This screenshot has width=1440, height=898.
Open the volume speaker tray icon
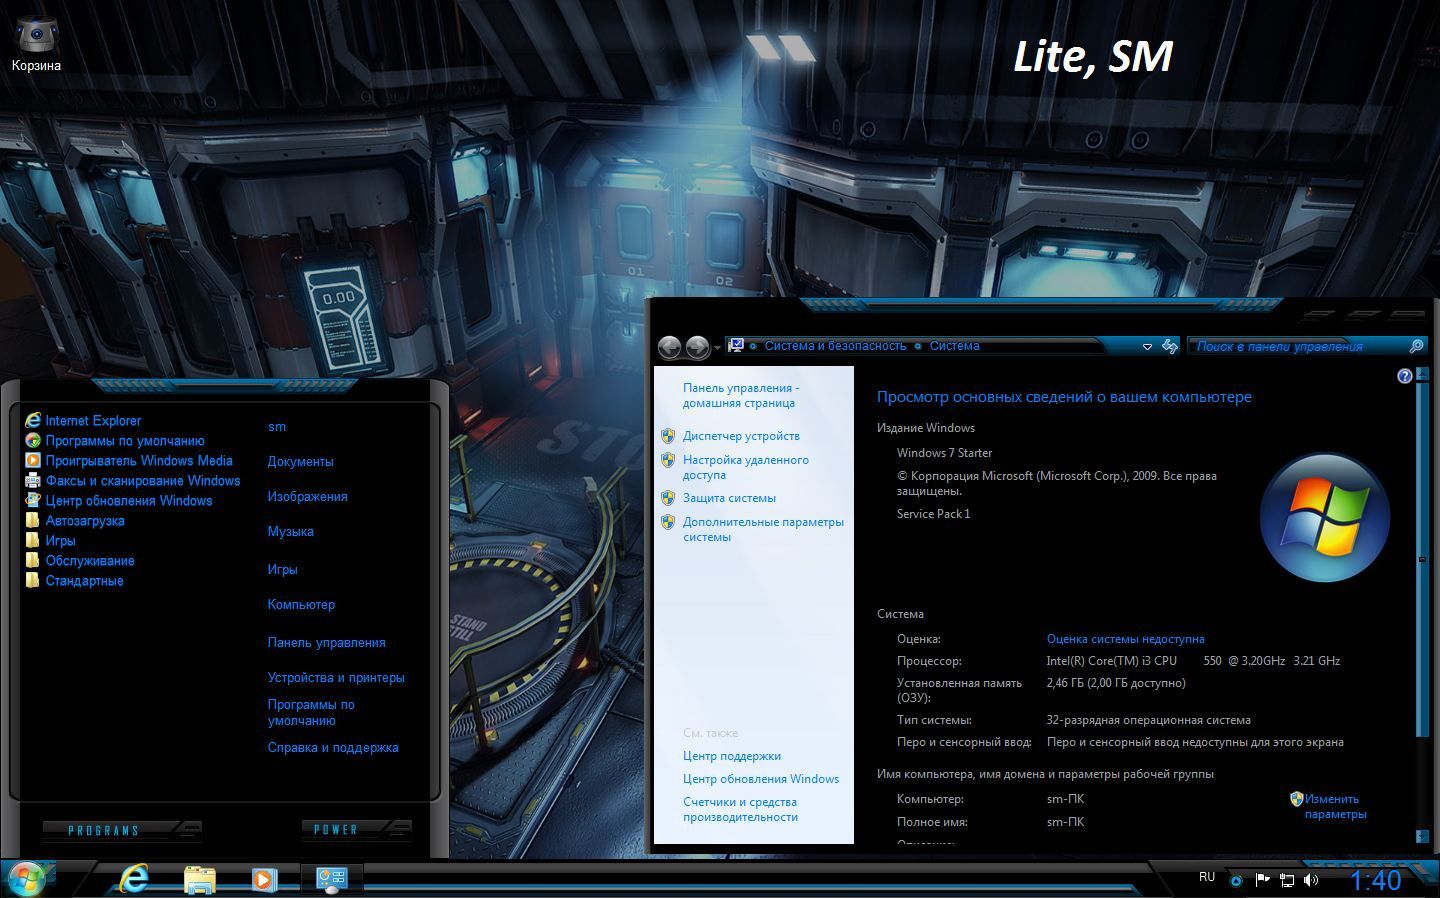click(x=1311, y=880)
